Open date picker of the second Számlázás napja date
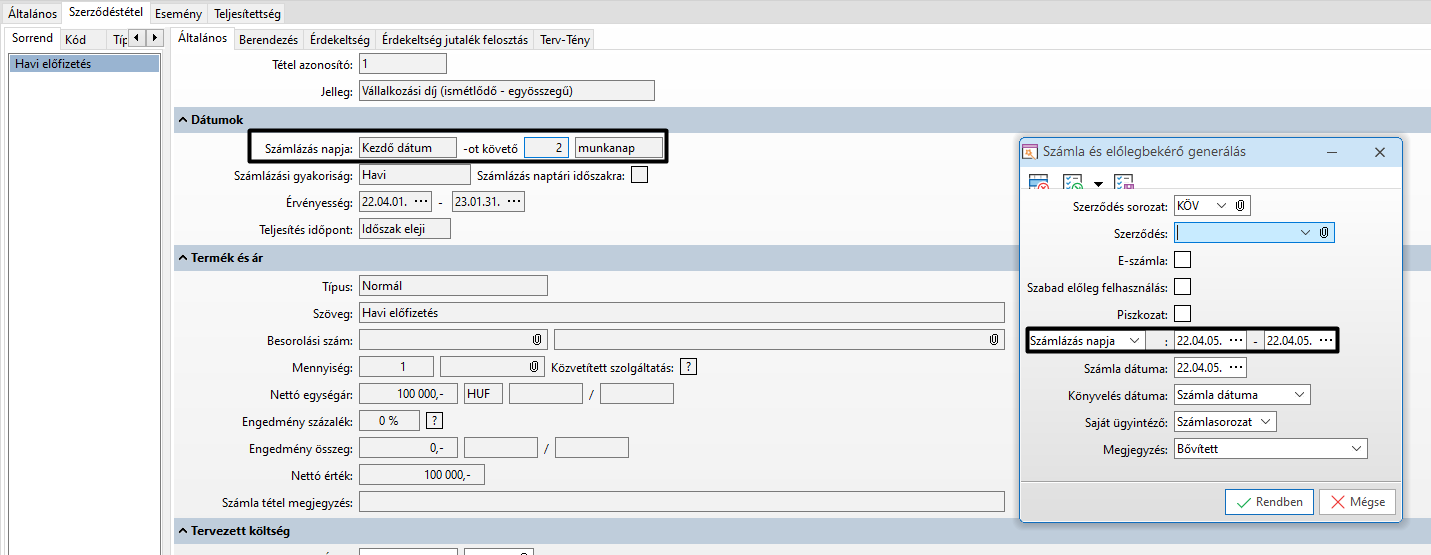Image resolution: width=1431 pixels, height=555 pixels. point(1326,340)
